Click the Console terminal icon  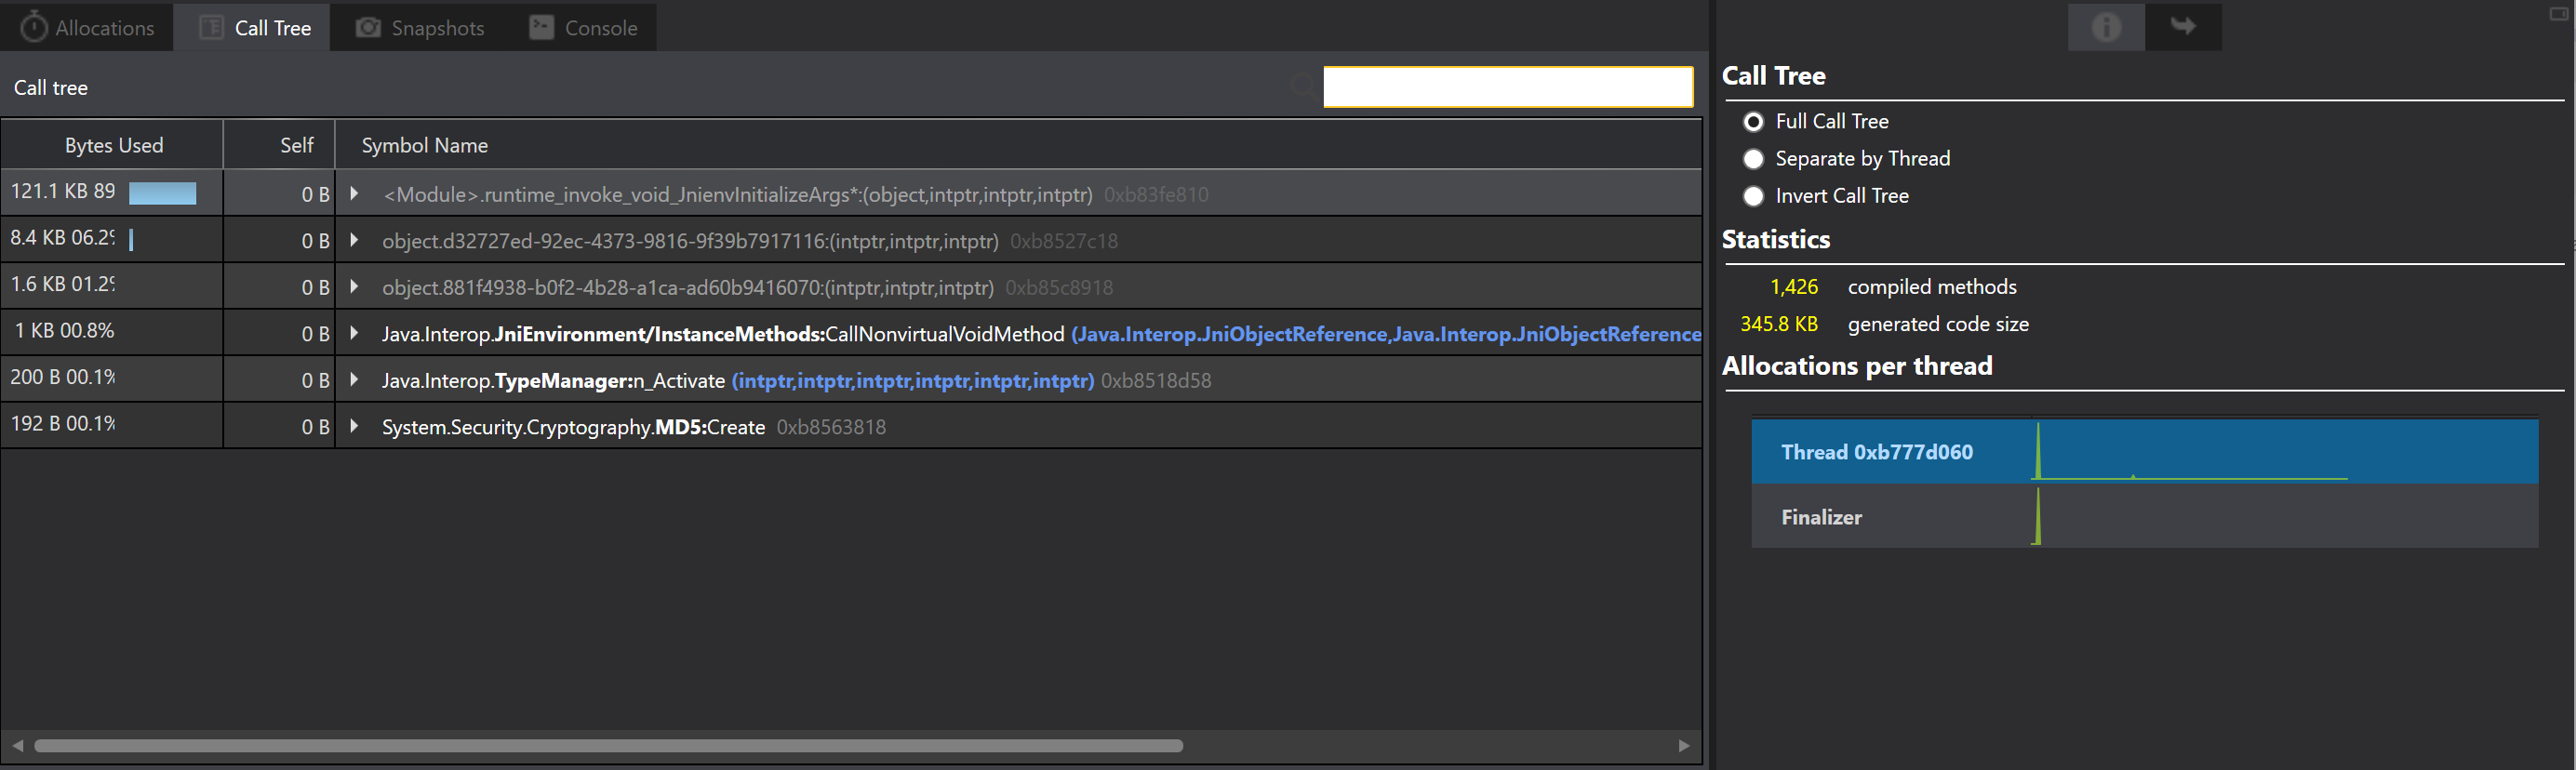[x=541, y=27]
